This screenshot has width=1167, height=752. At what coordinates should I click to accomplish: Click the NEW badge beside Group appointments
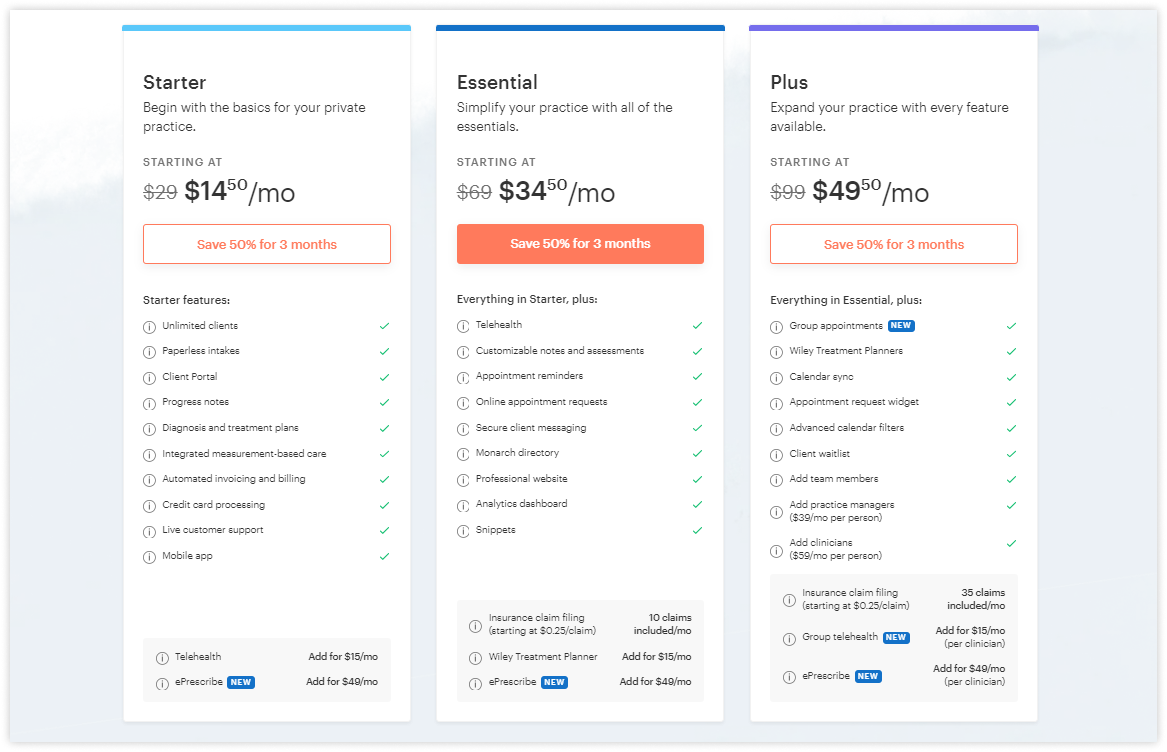click(x=901, y=325)
